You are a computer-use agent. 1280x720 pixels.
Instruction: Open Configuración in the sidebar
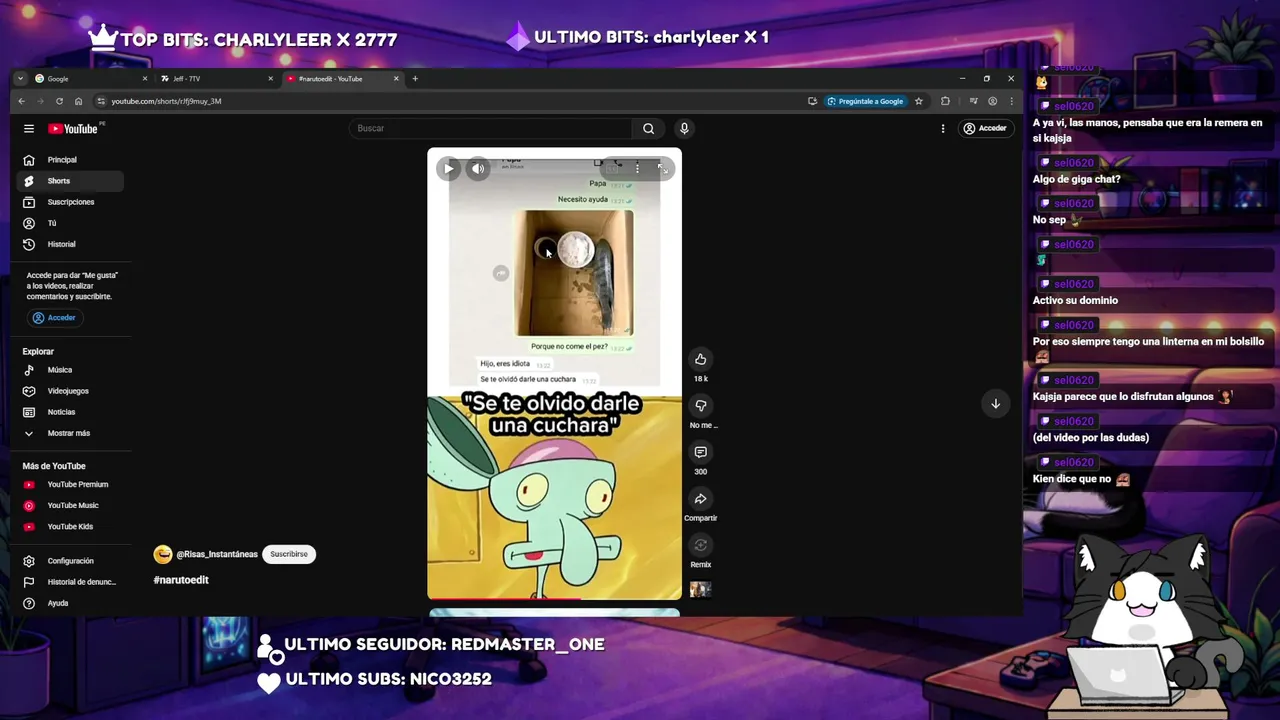click(x=70, y=561)
